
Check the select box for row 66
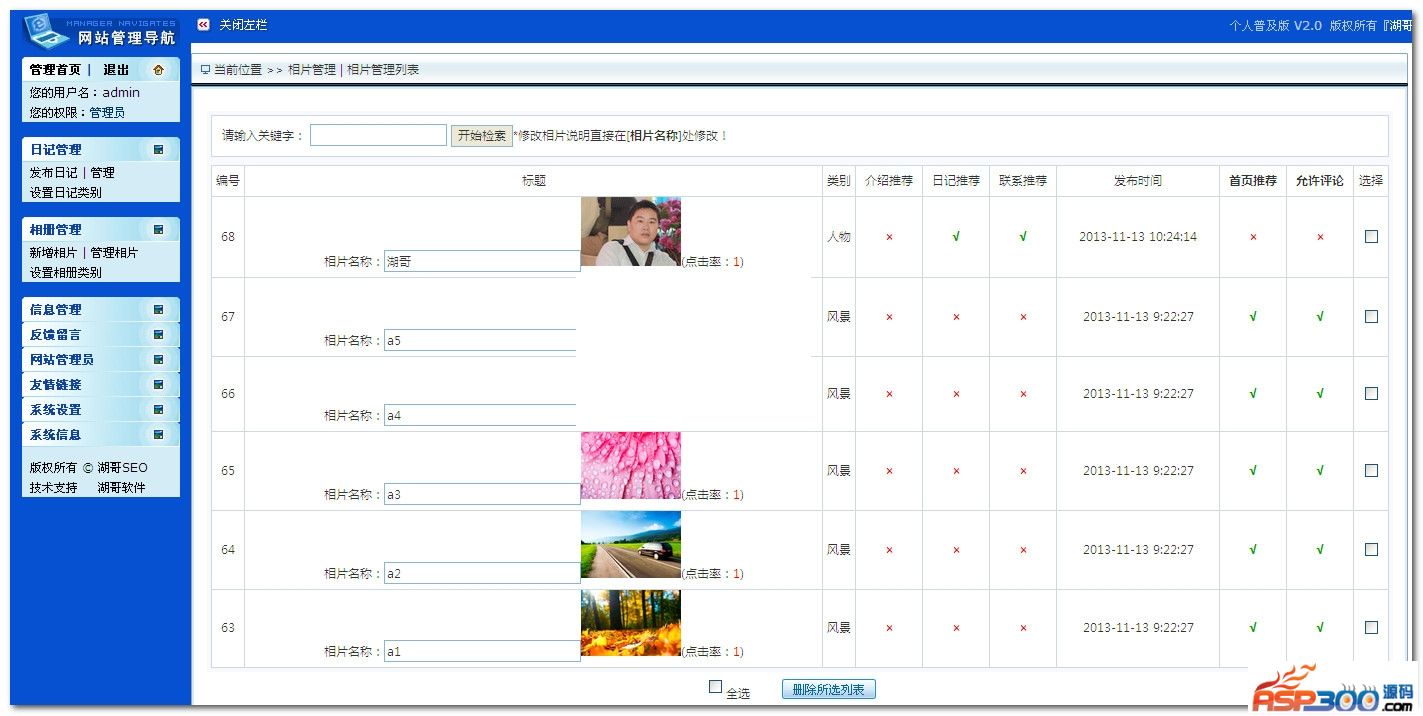pyautogui.click(x=1371, y=394)
